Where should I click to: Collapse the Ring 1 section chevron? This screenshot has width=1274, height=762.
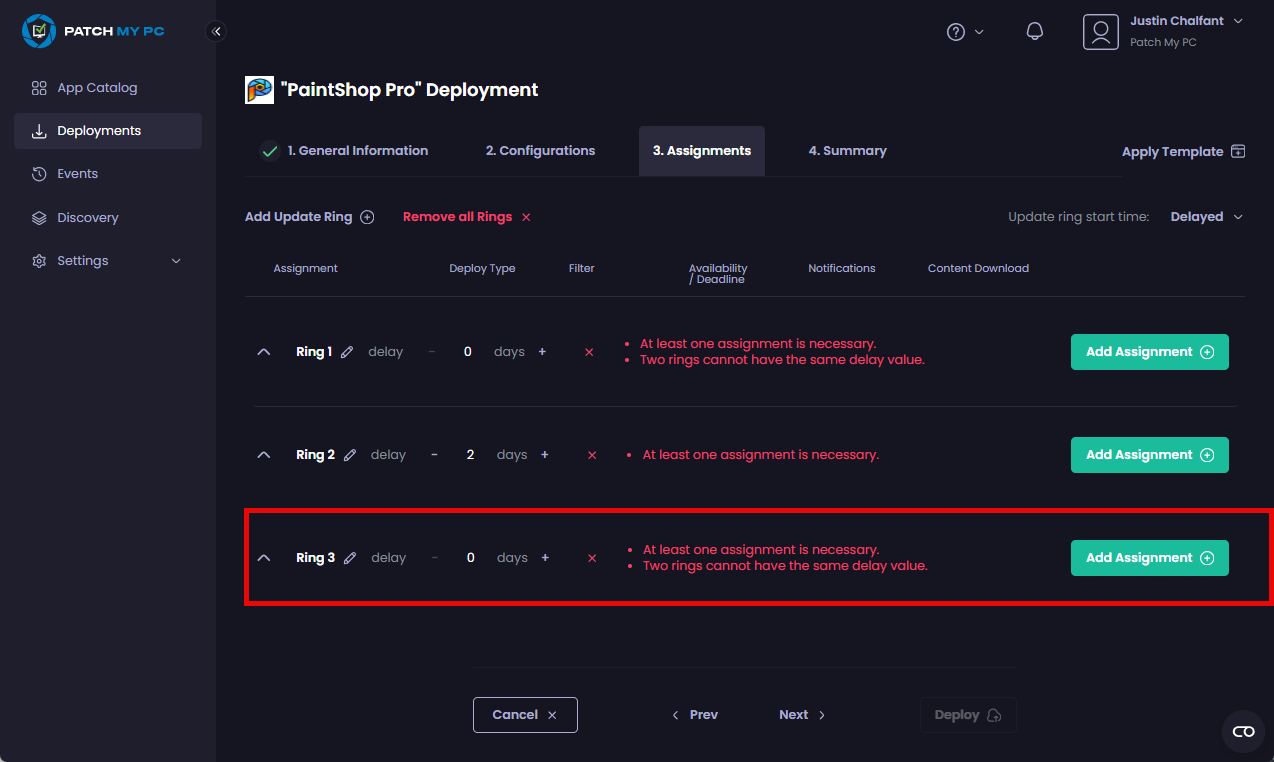click(x=264, y=352)
